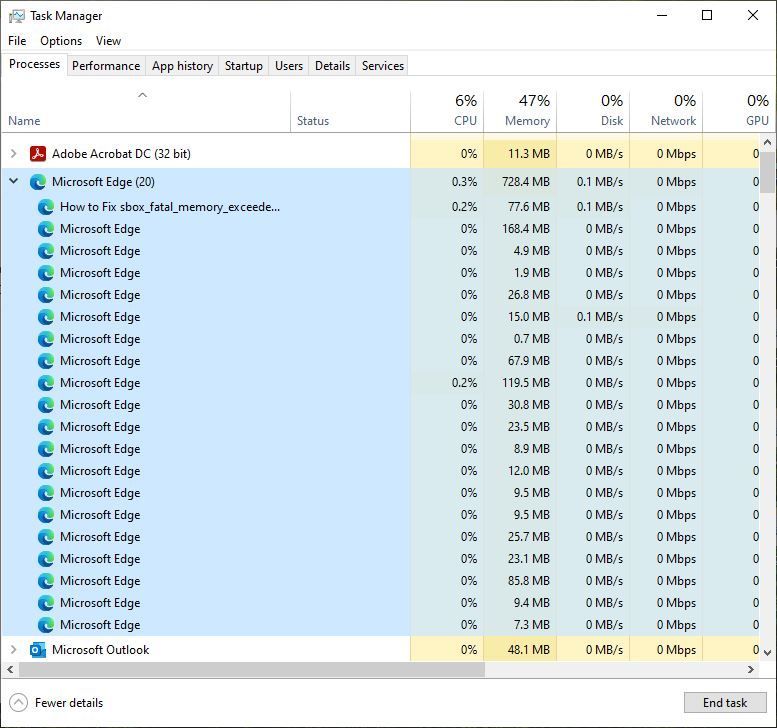777x728 pixels.
Task: Click the vertical scrollbar thumb
Action: click(767, 172)
